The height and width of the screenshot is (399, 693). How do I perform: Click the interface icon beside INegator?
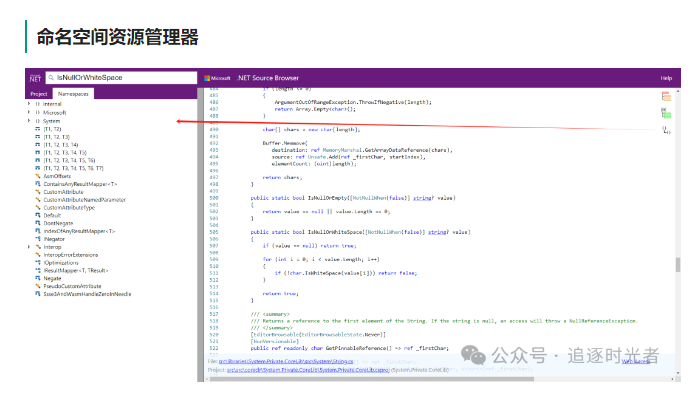[38, 239]
